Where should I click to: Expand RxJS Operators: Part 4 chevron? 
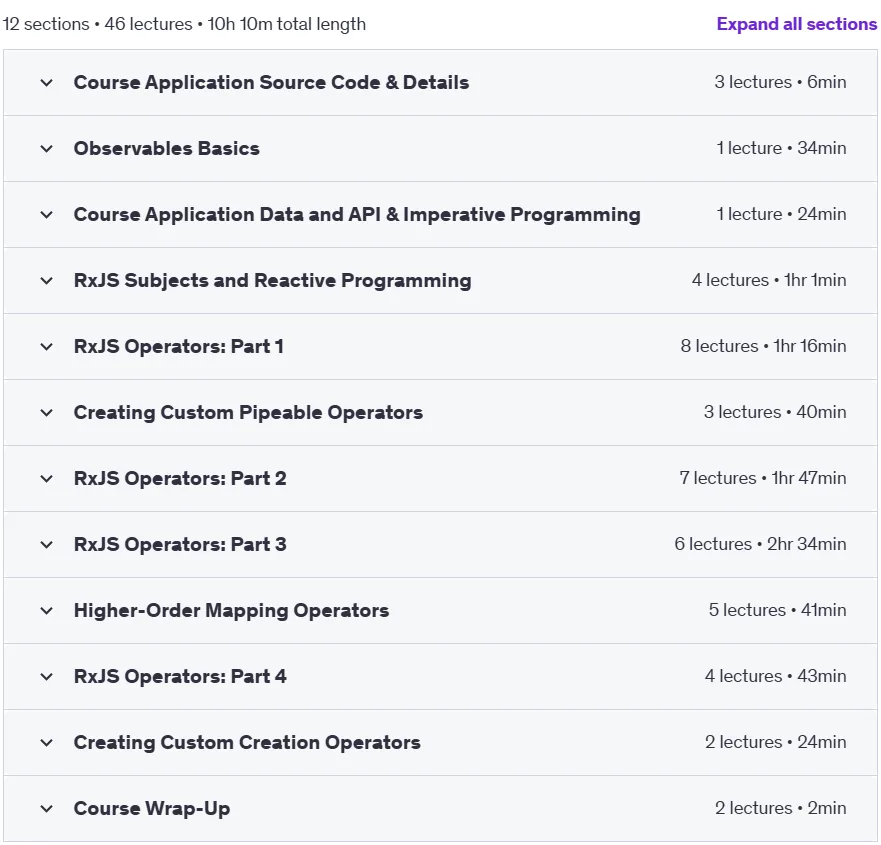coord(47,677)
